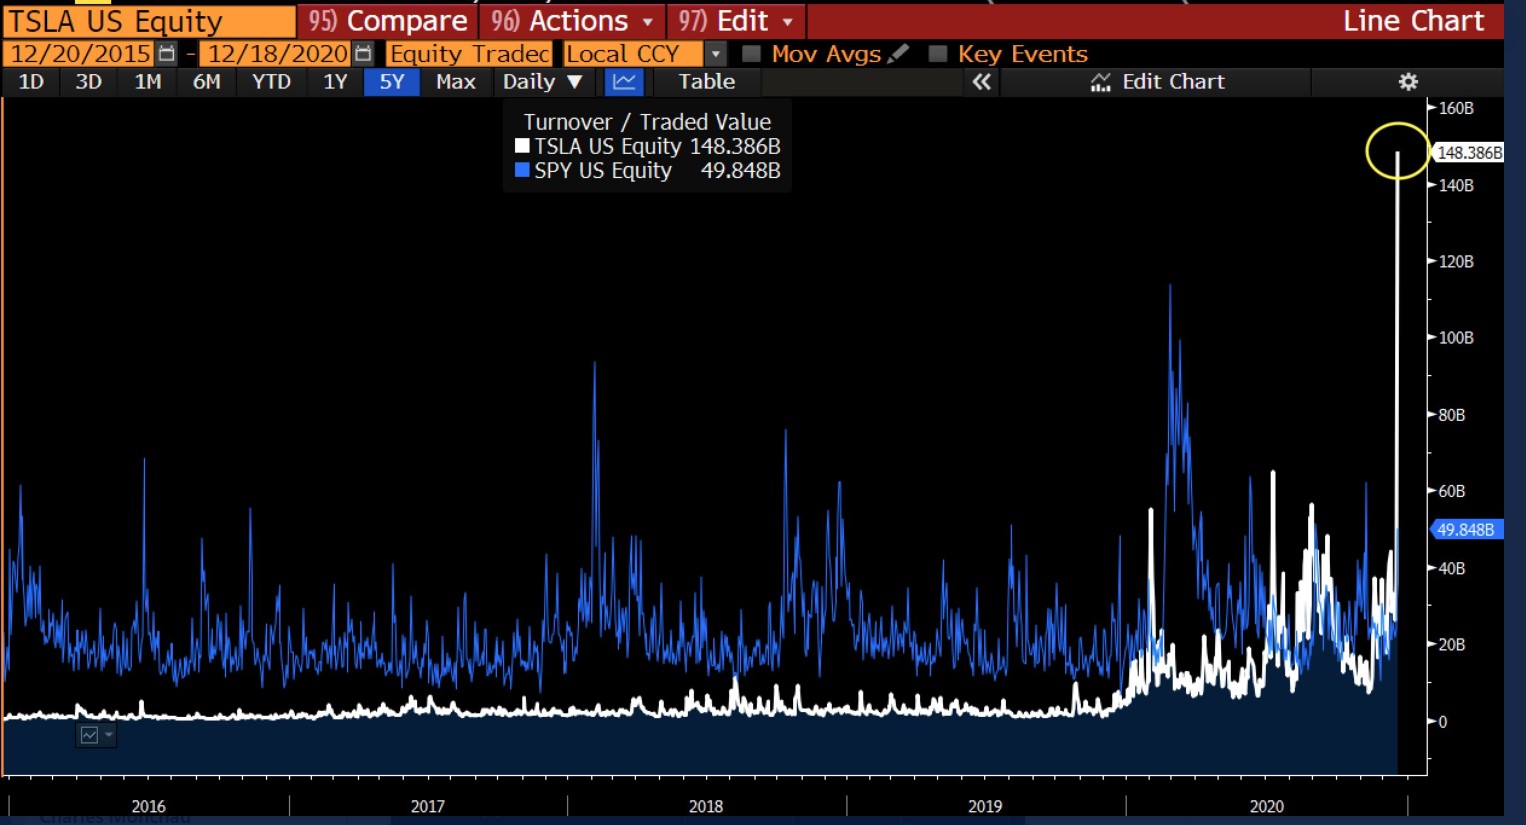Click the Mov Avgs pencil edit icon

(898, 54)
